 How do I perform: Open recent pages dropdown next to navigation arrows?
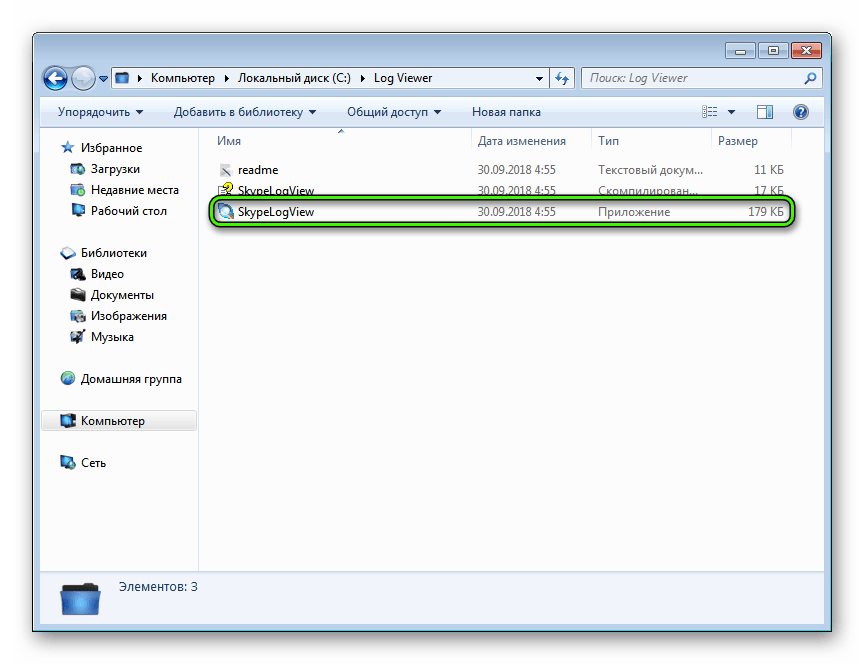tap(103, 79)
